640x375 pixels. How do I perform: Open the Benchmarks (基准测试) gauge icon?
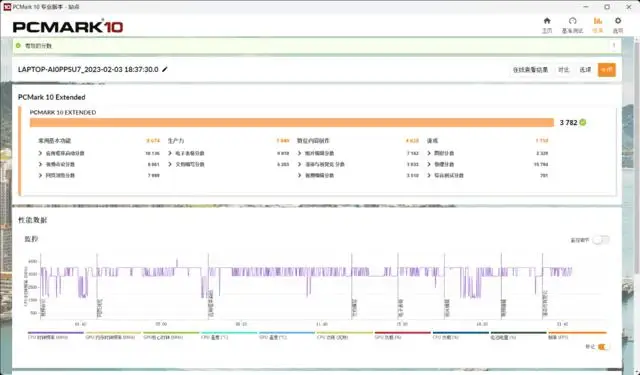tap(572, 21)
